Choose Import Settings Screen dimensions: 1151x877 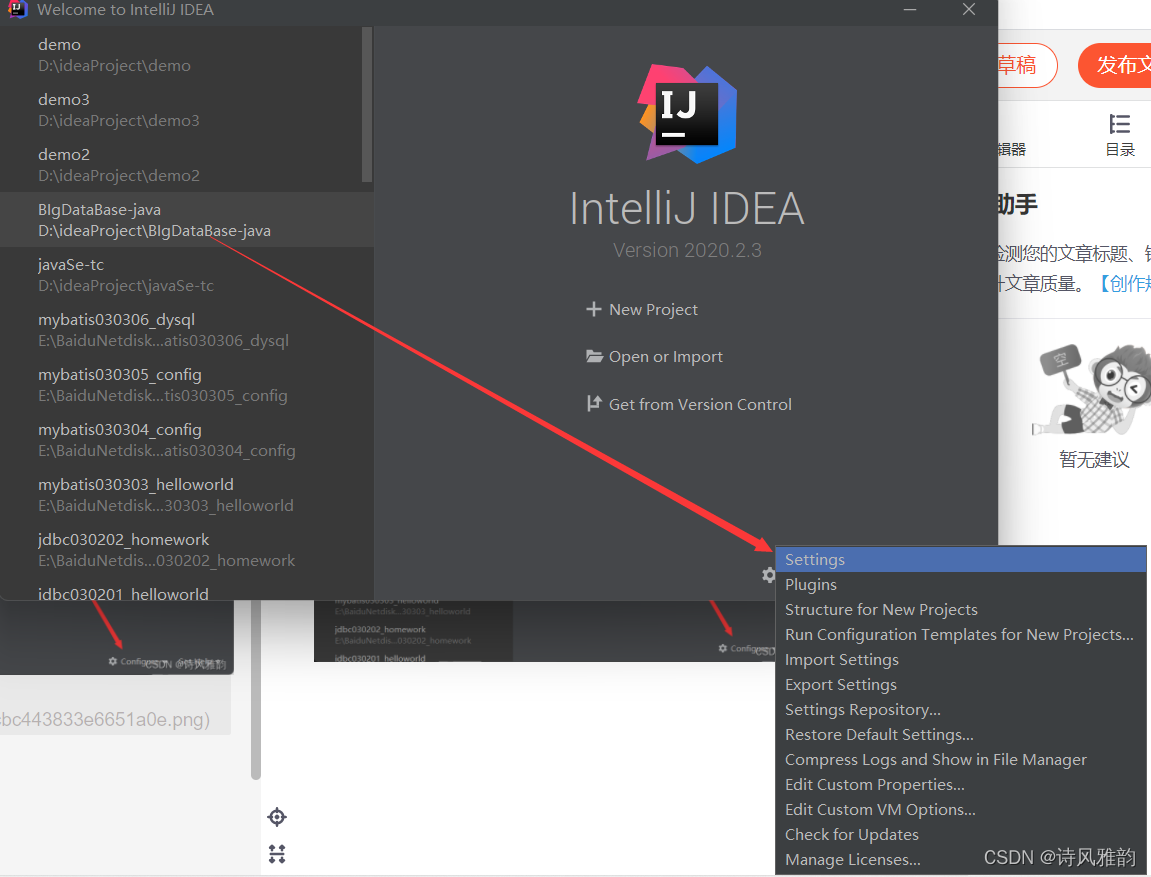(961, 659)
